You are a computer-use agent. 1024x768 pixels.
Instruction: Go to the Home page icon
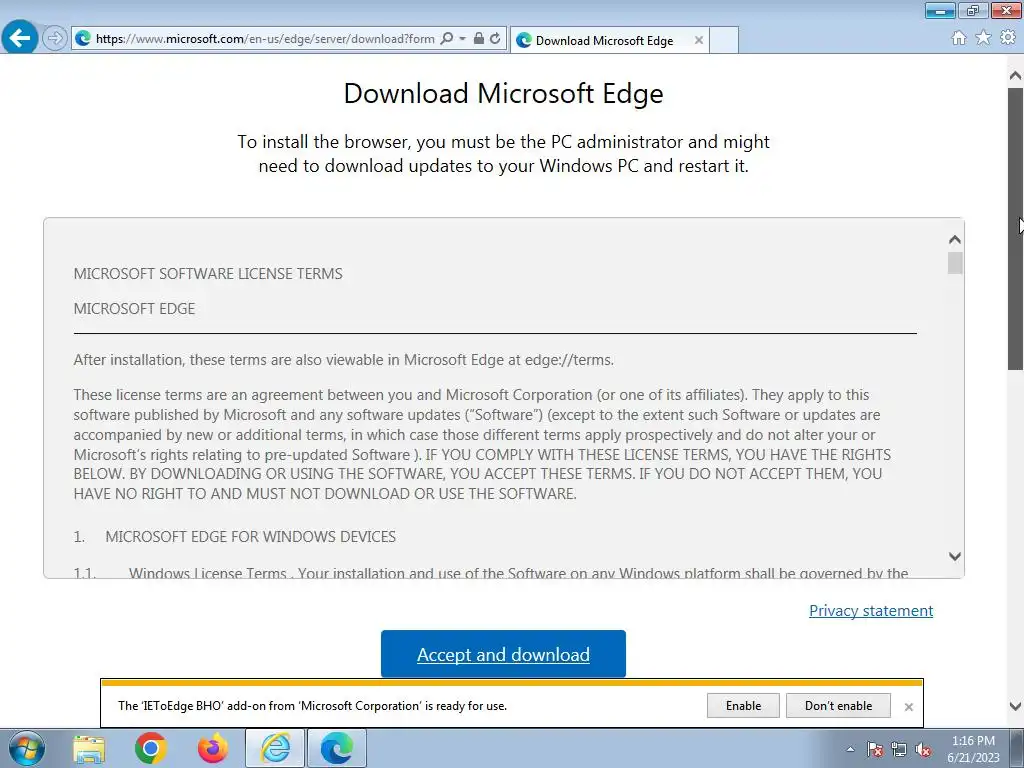coord(959,38)
